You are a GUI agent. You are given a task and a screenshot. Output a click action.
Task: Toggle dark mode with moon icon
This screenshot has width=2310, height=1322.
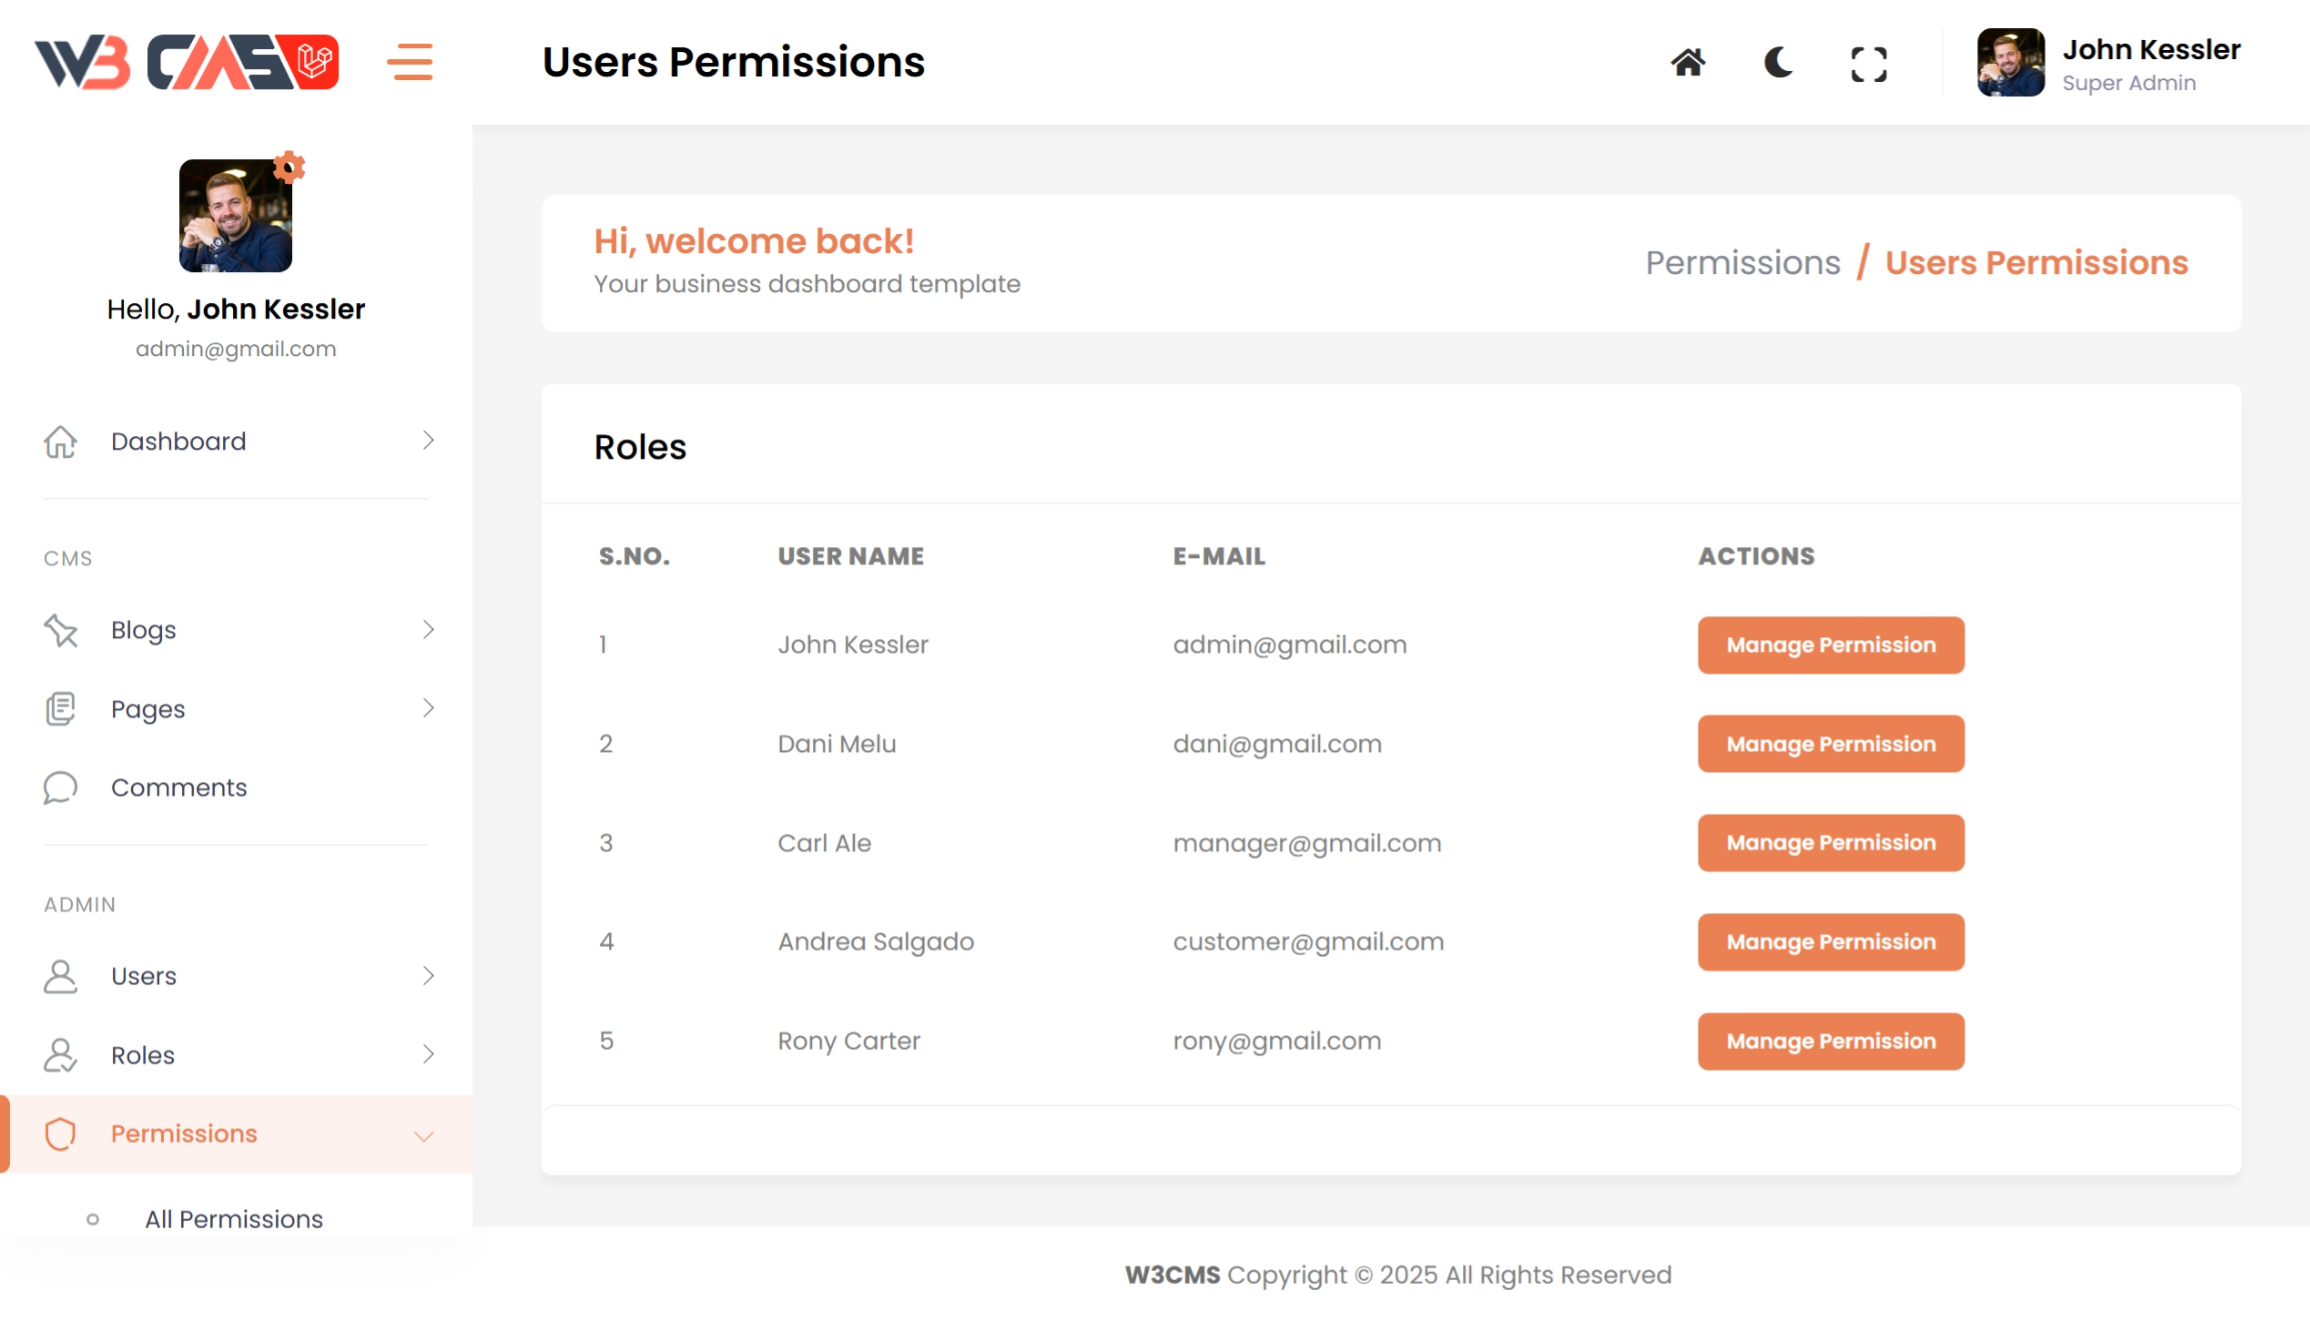click(1778, 63)
